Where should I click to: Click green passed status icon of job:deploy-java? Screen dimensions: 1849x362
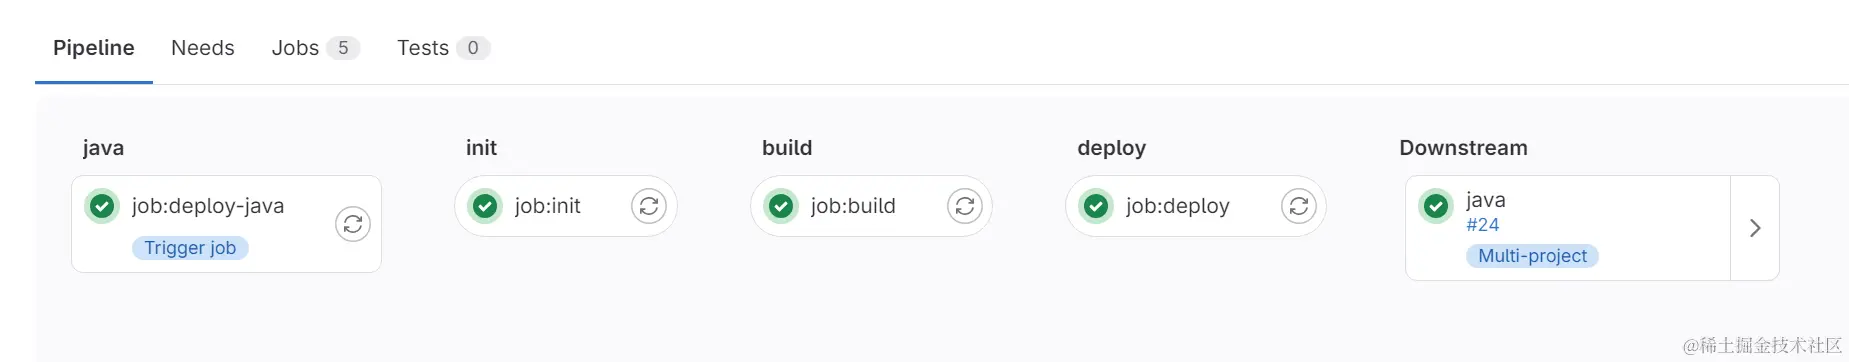[x=102, y=206]
